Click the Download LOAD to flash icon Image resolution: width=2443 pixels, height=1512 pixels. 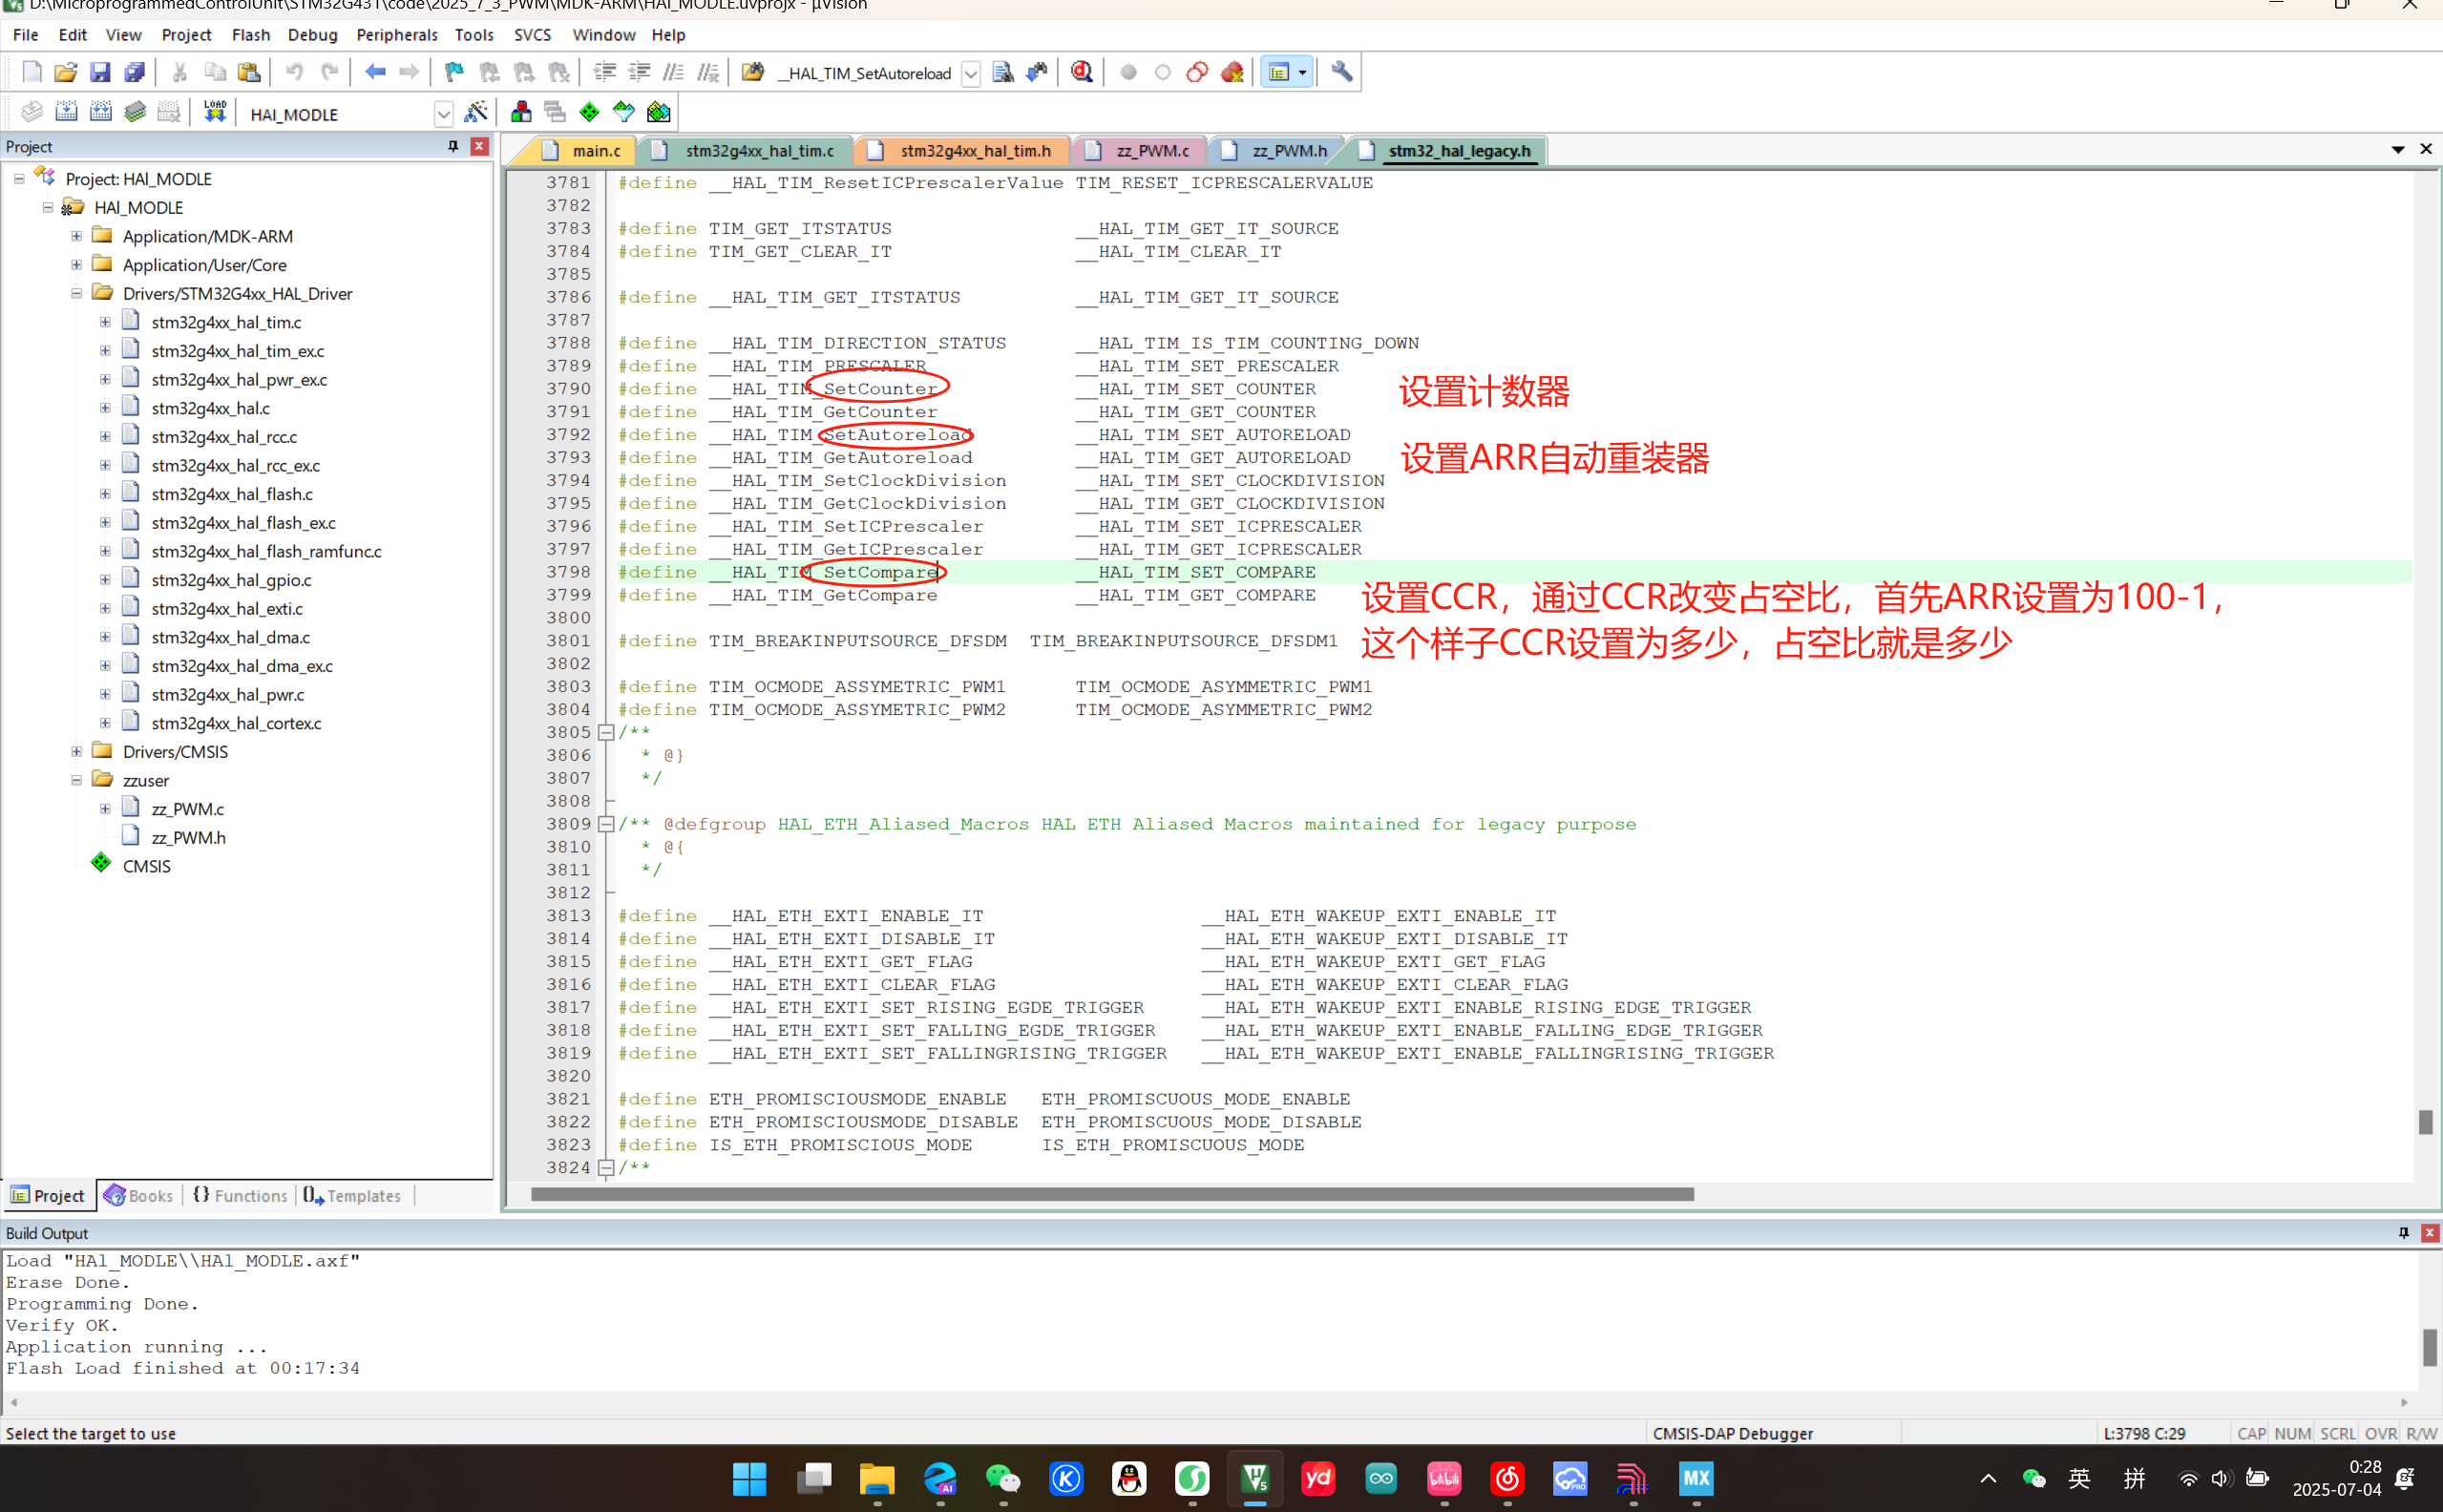pos(214,112)
